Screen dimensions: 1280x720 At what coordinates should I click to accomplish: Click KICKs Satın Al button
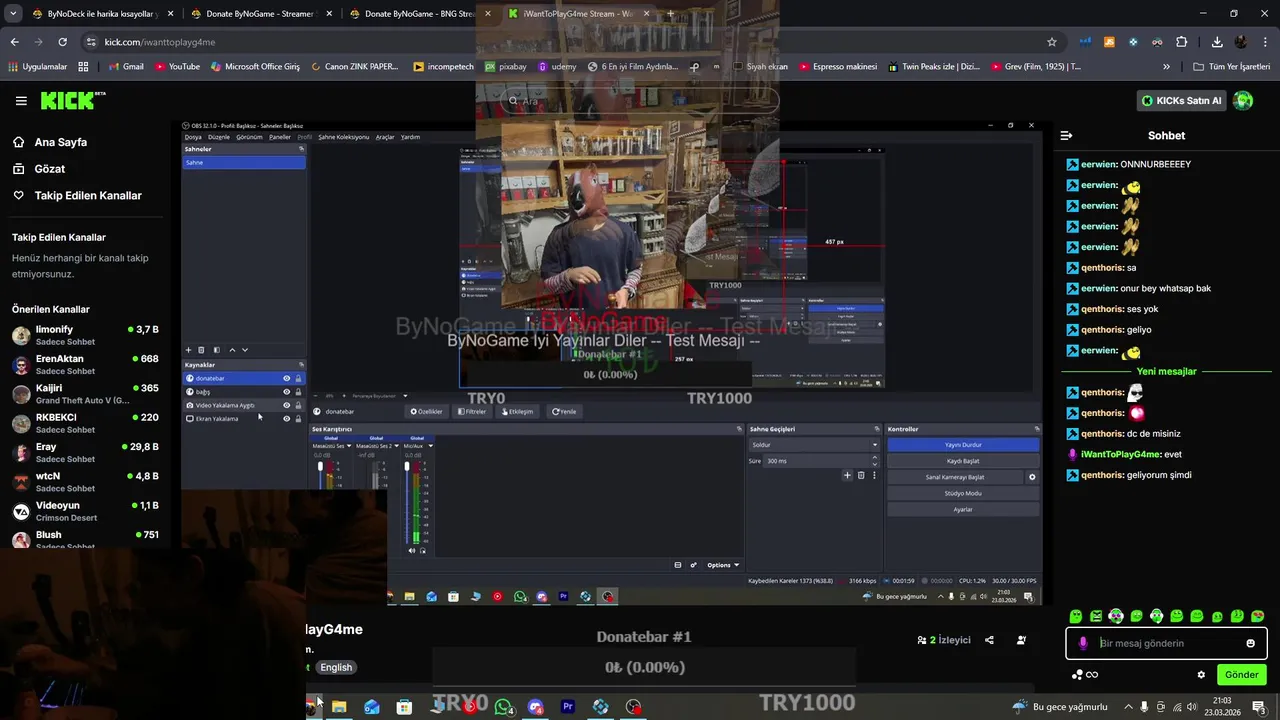pos(1181,101)
